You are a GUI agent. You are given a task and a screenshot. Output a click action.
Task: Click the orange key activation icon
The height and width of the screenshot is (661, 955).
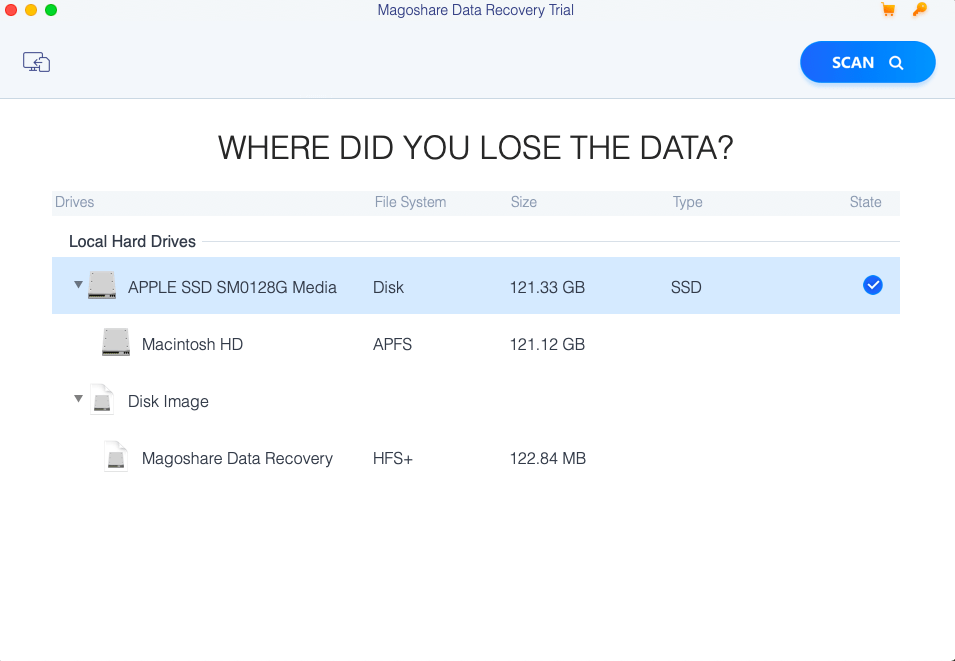pos(920,10)
